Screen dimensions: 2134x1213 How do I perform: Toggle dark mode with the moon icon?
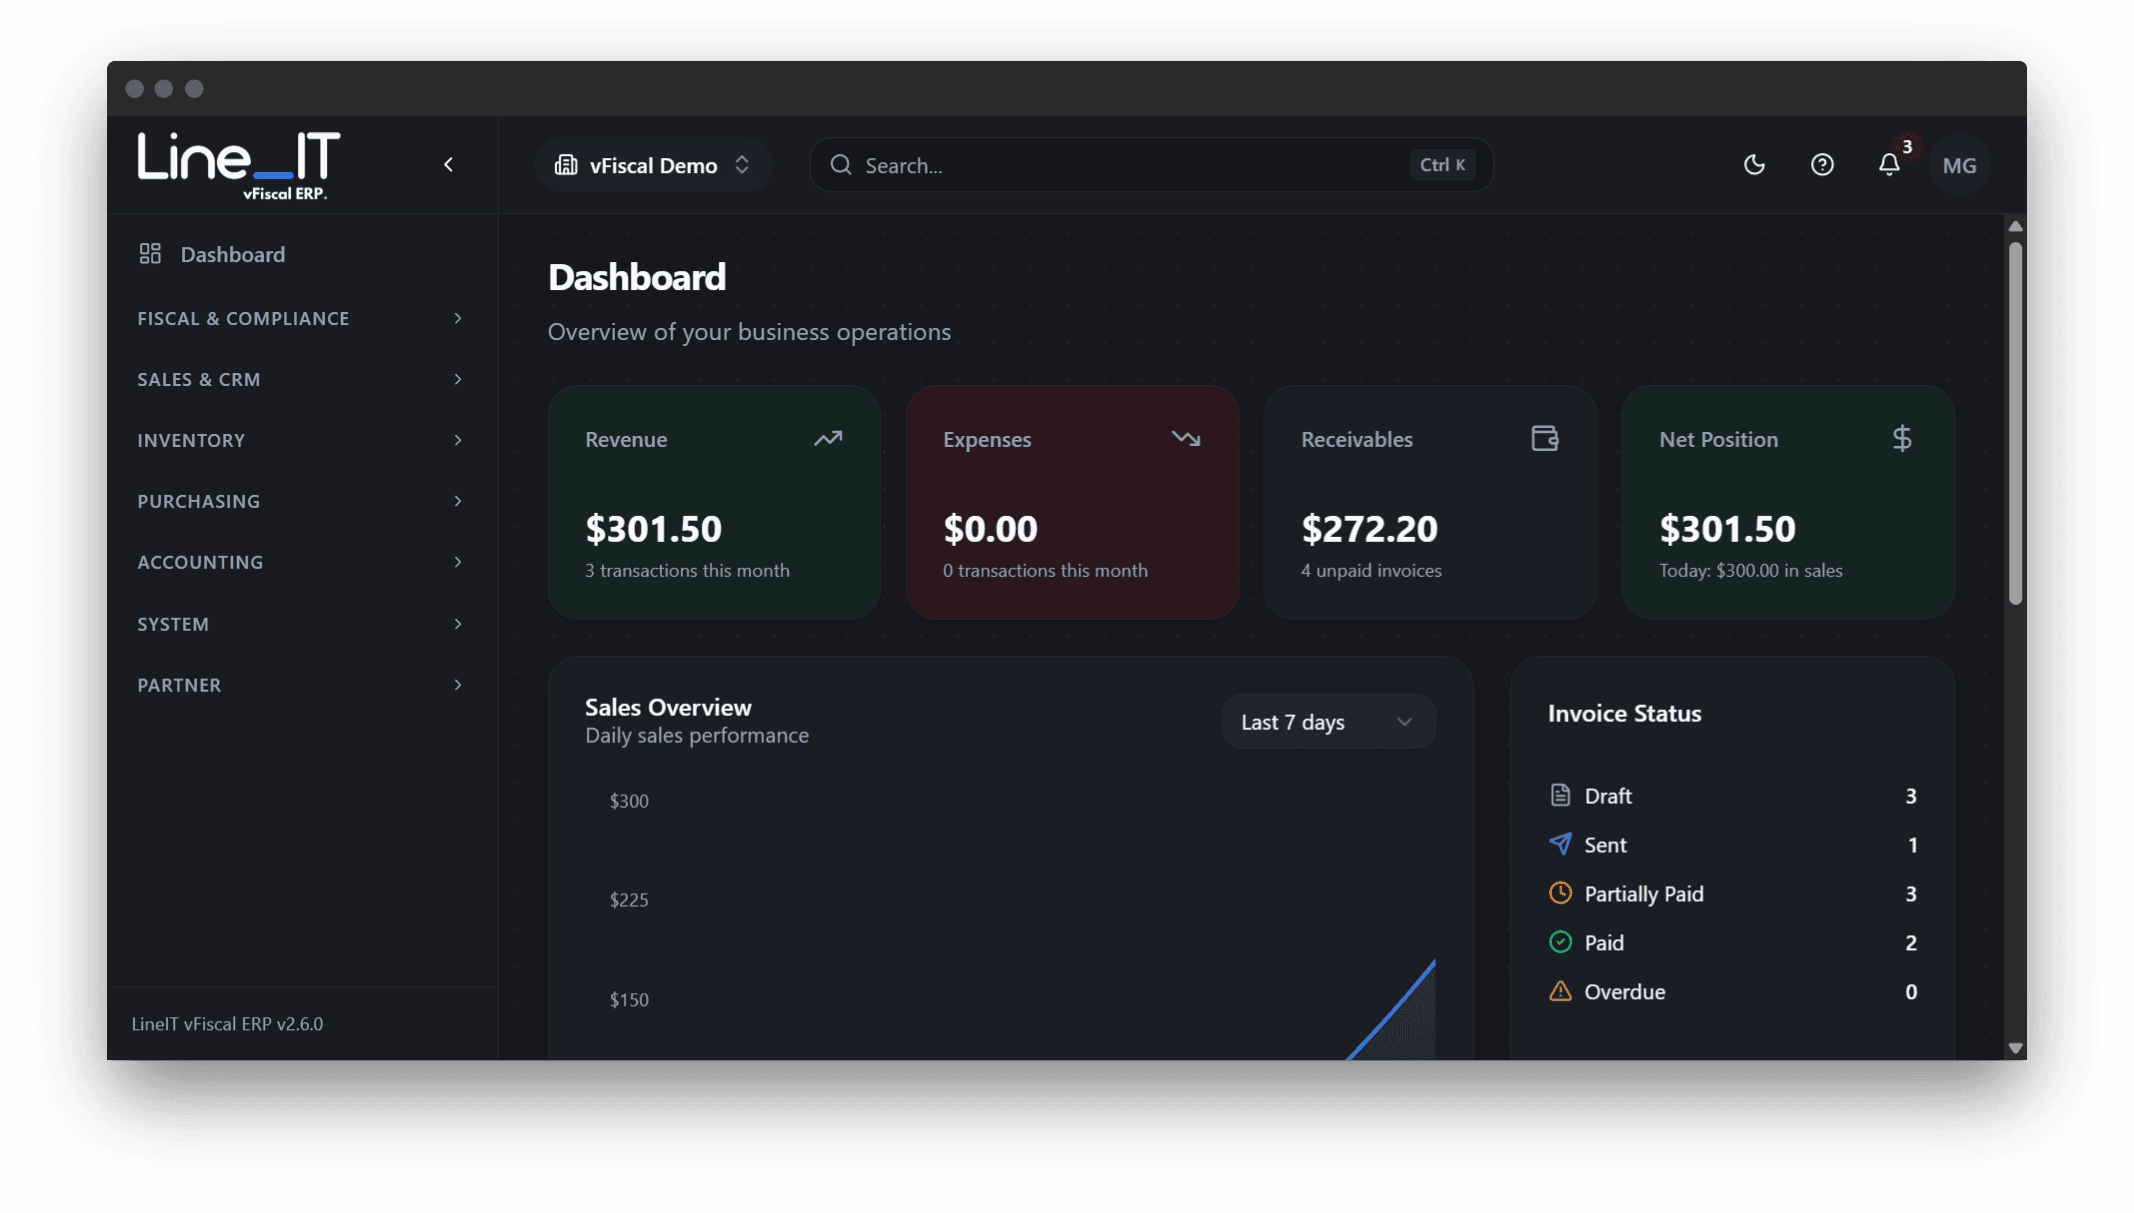point(1754,164)
